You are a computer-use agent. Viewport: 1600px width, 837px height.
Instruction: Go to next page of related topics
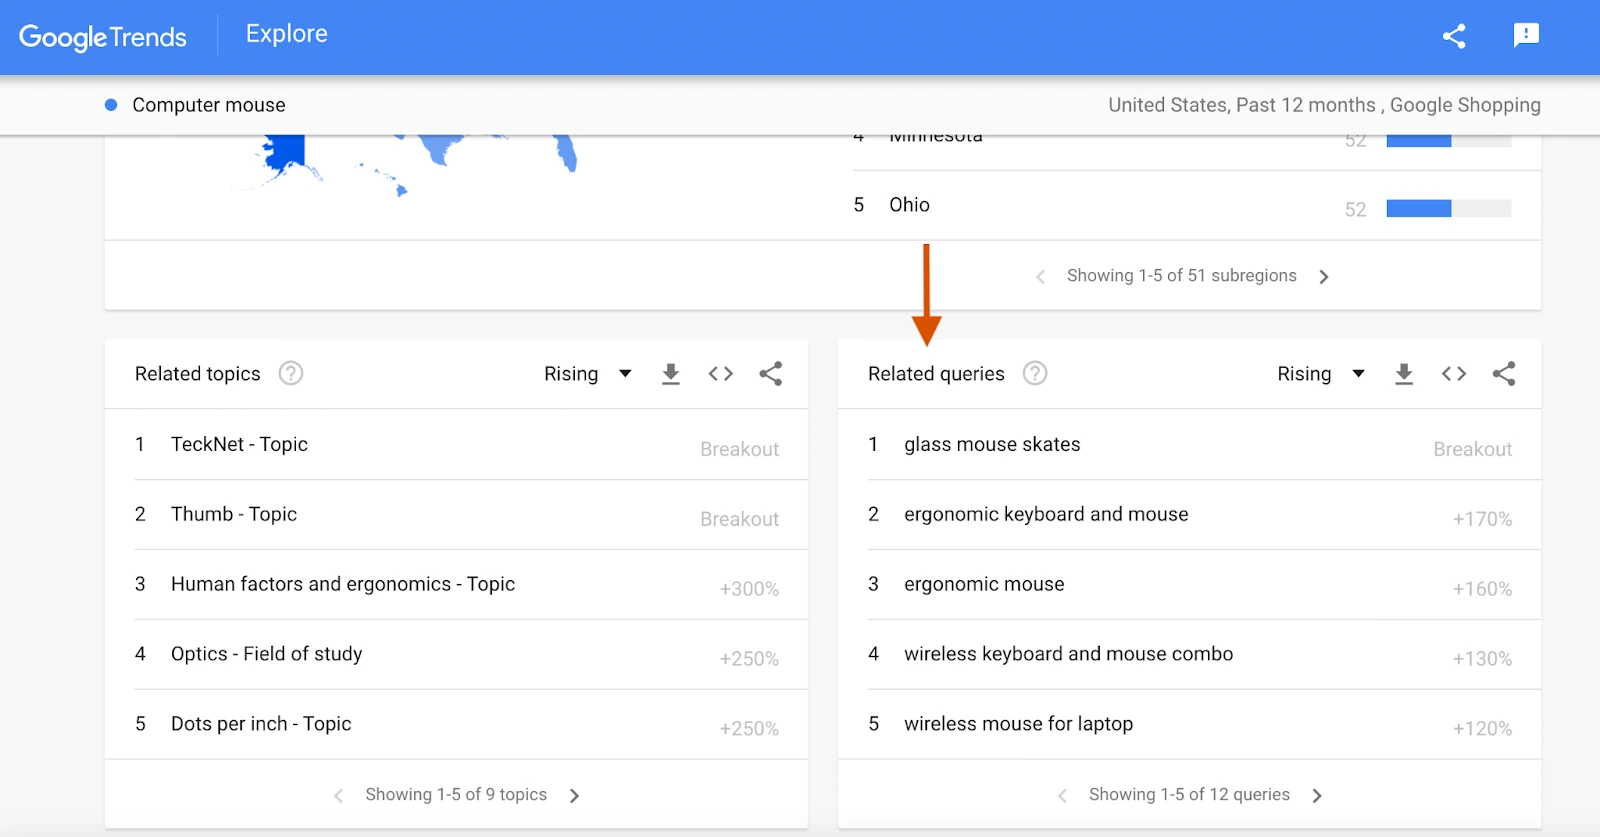coord(574,796)
